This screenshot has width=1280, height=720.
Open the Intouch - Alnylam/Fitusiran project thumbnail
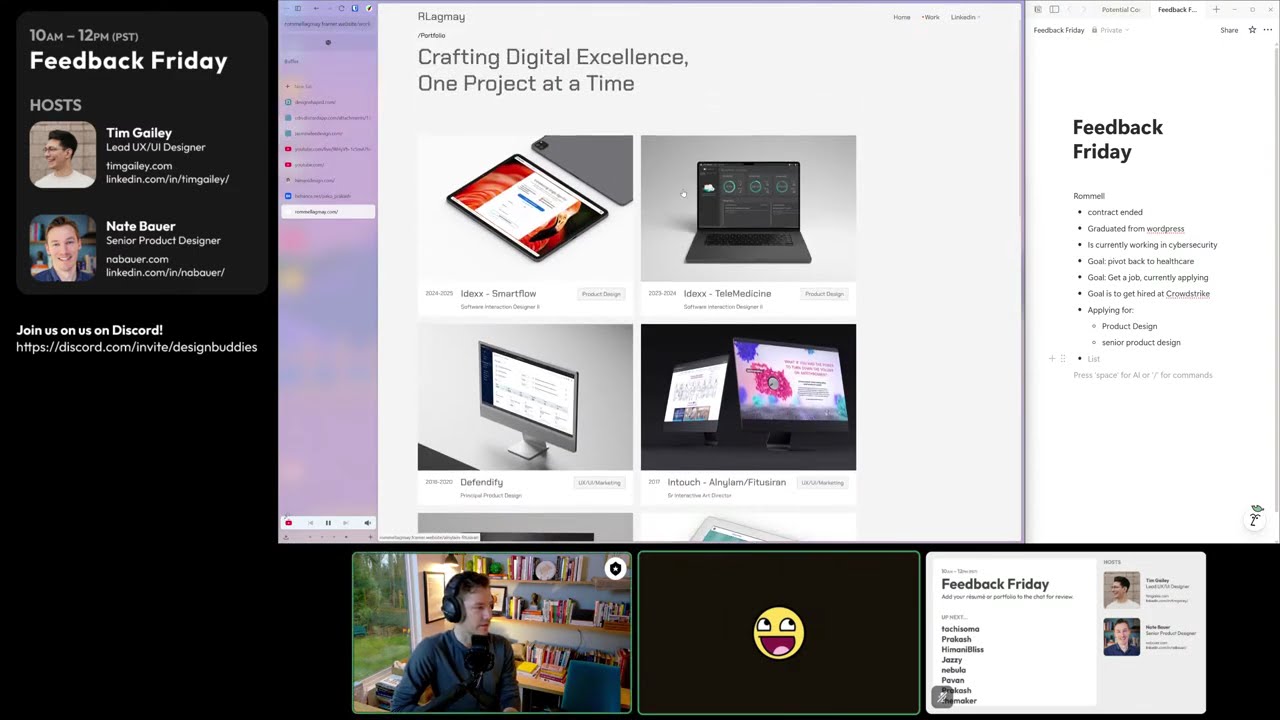(748, 397)
